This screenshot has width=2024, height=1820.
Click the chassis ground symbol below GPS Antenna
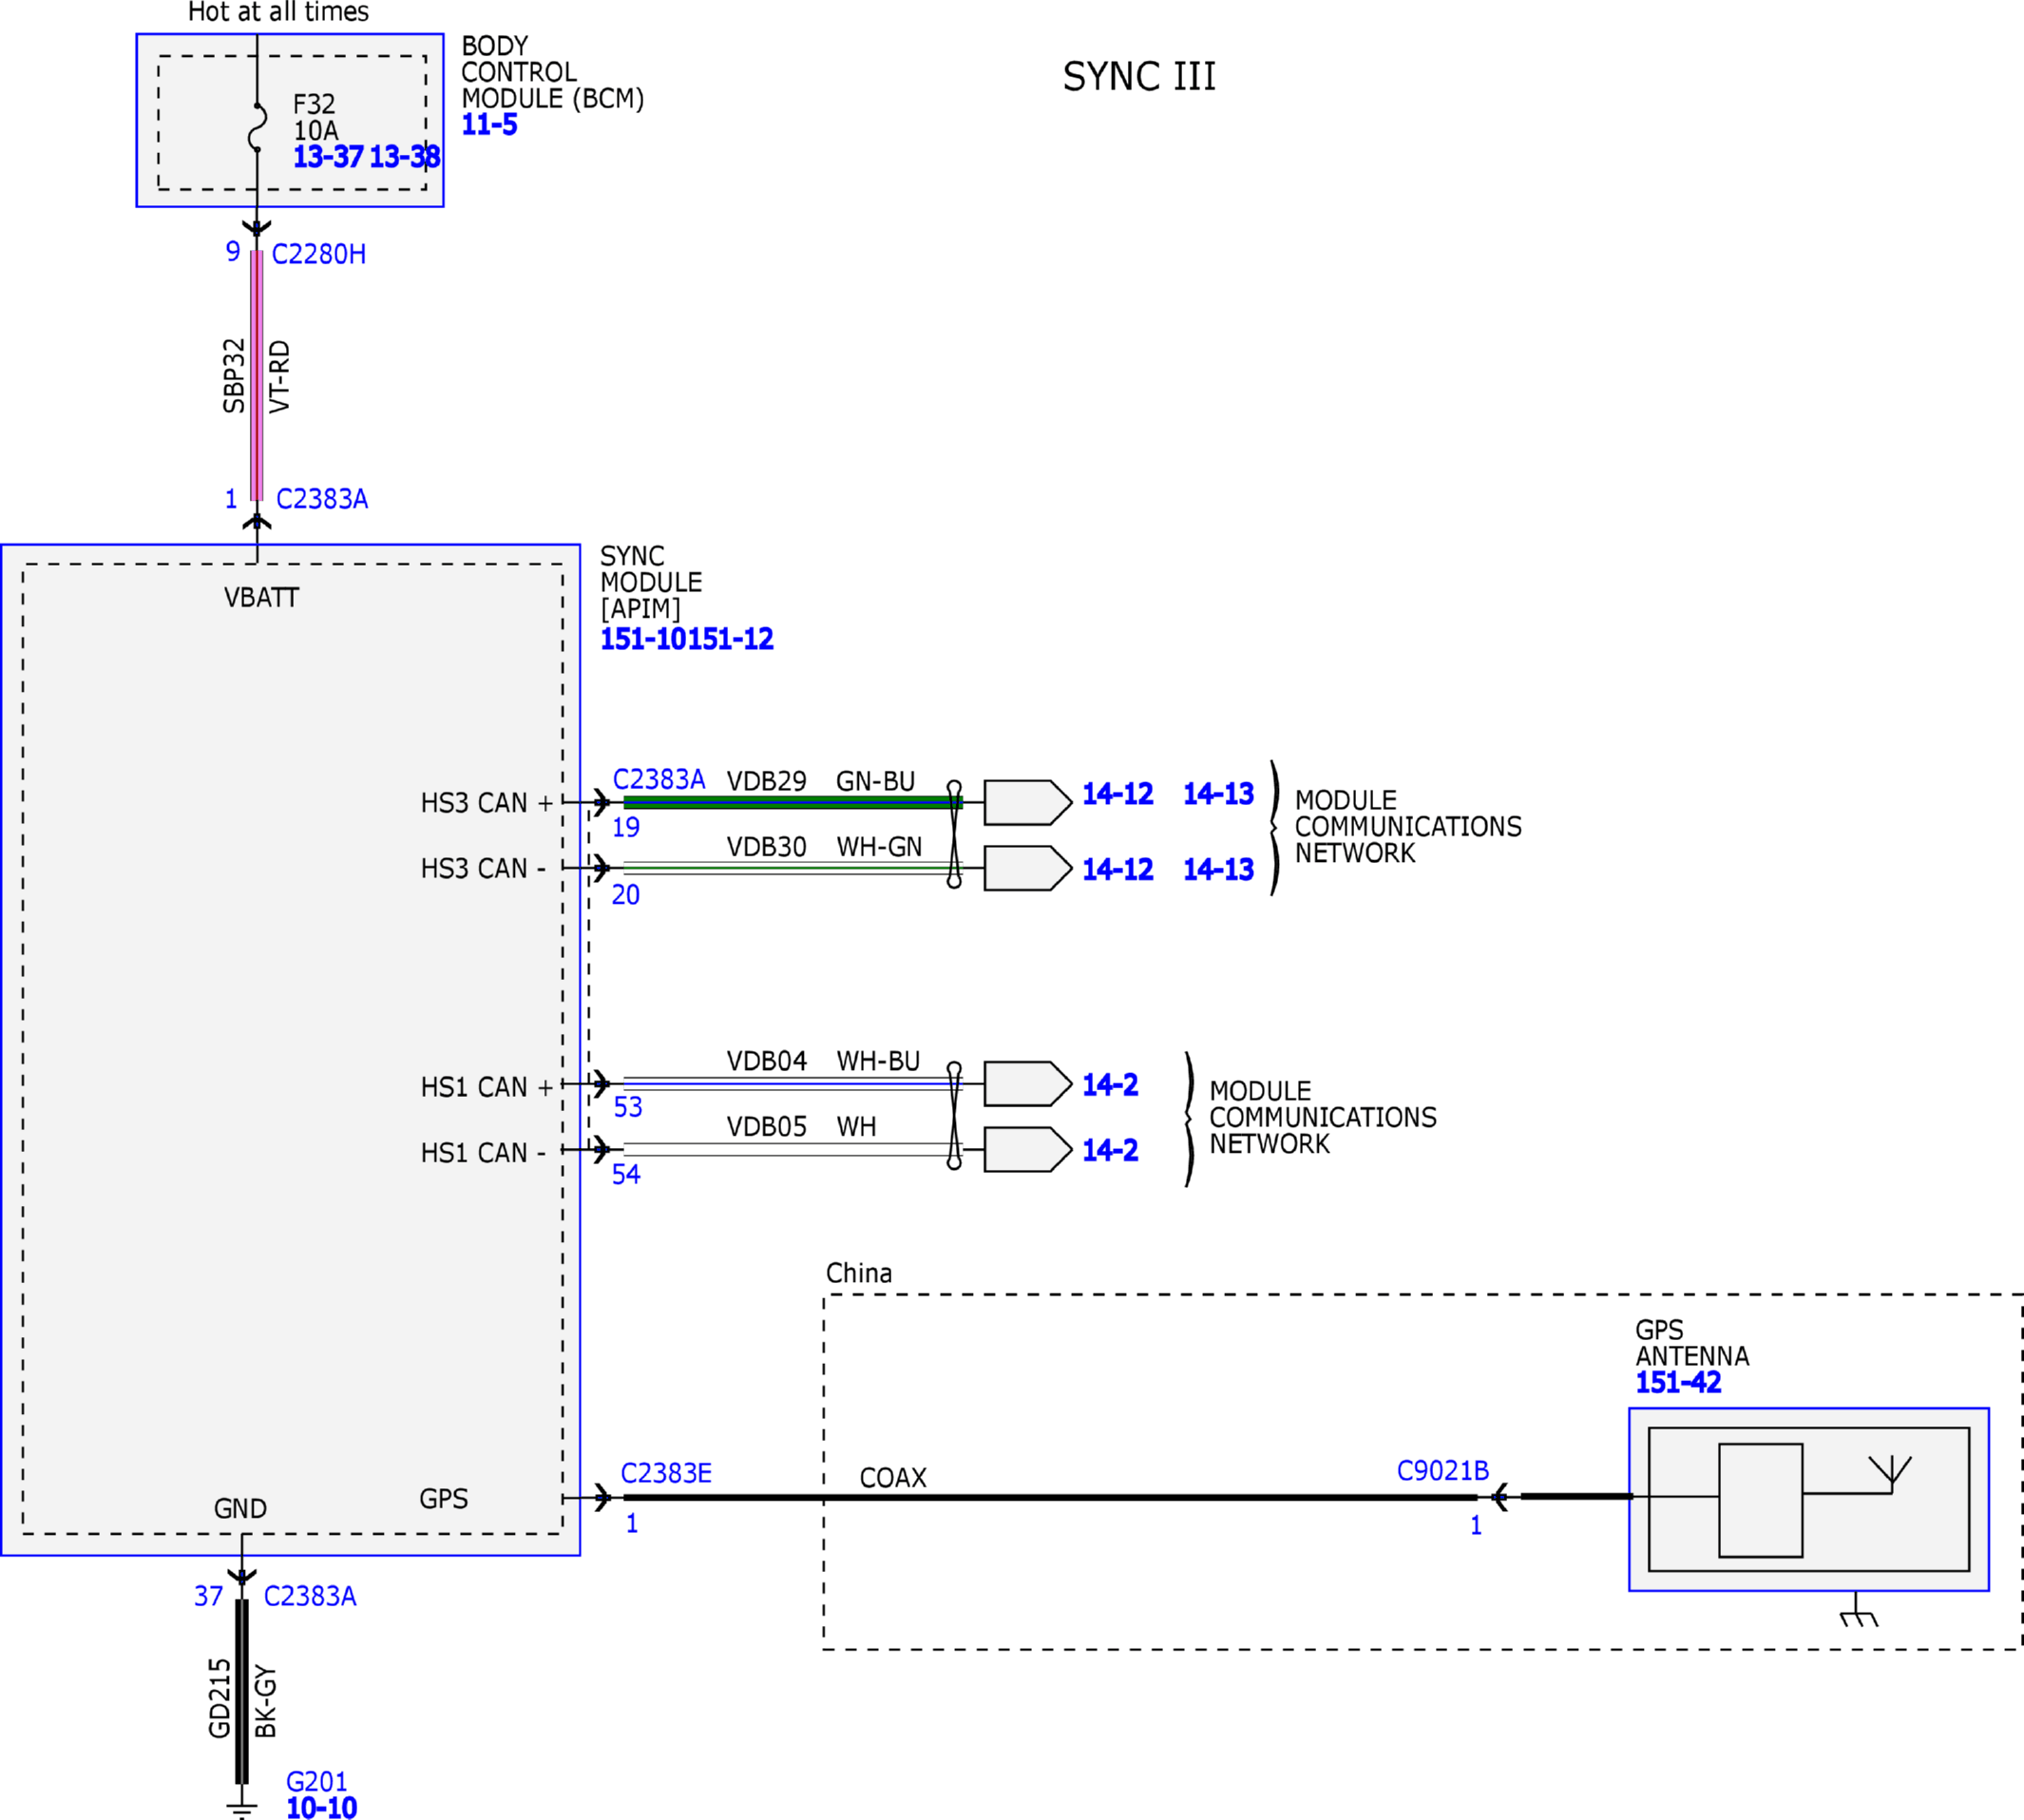[x=1858, y=1610]
